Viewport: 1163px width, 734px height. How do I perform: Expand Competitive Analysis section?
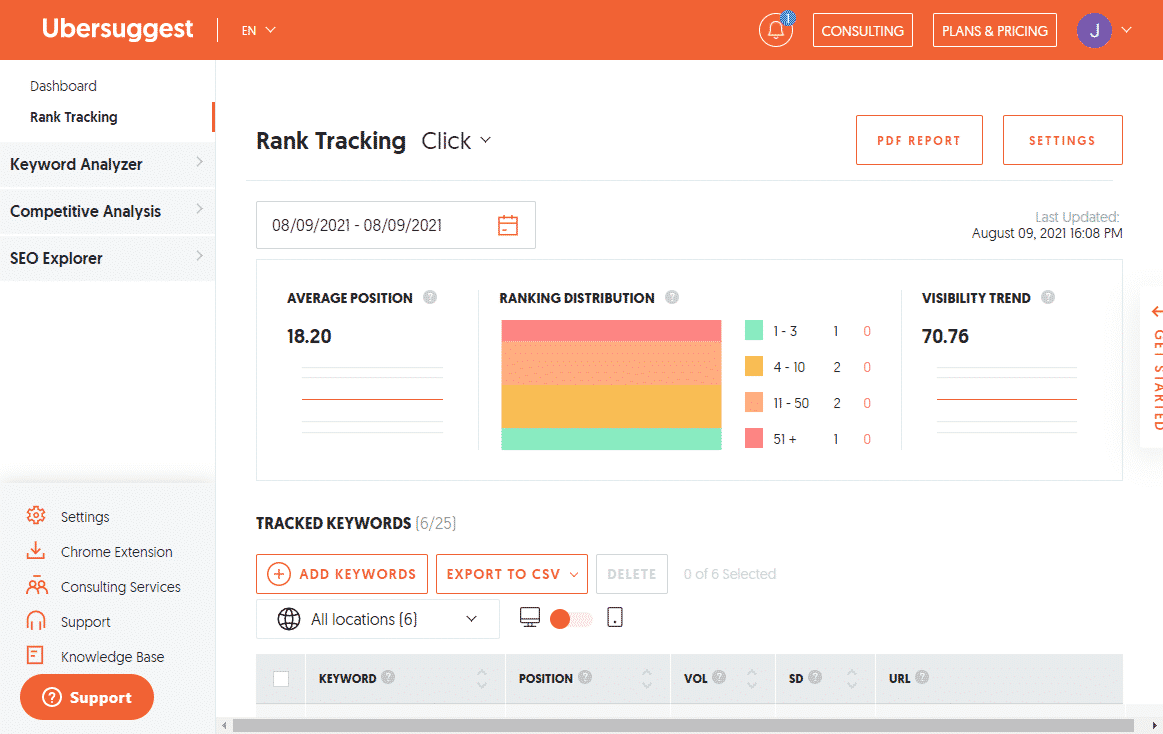tap(108, 211)
